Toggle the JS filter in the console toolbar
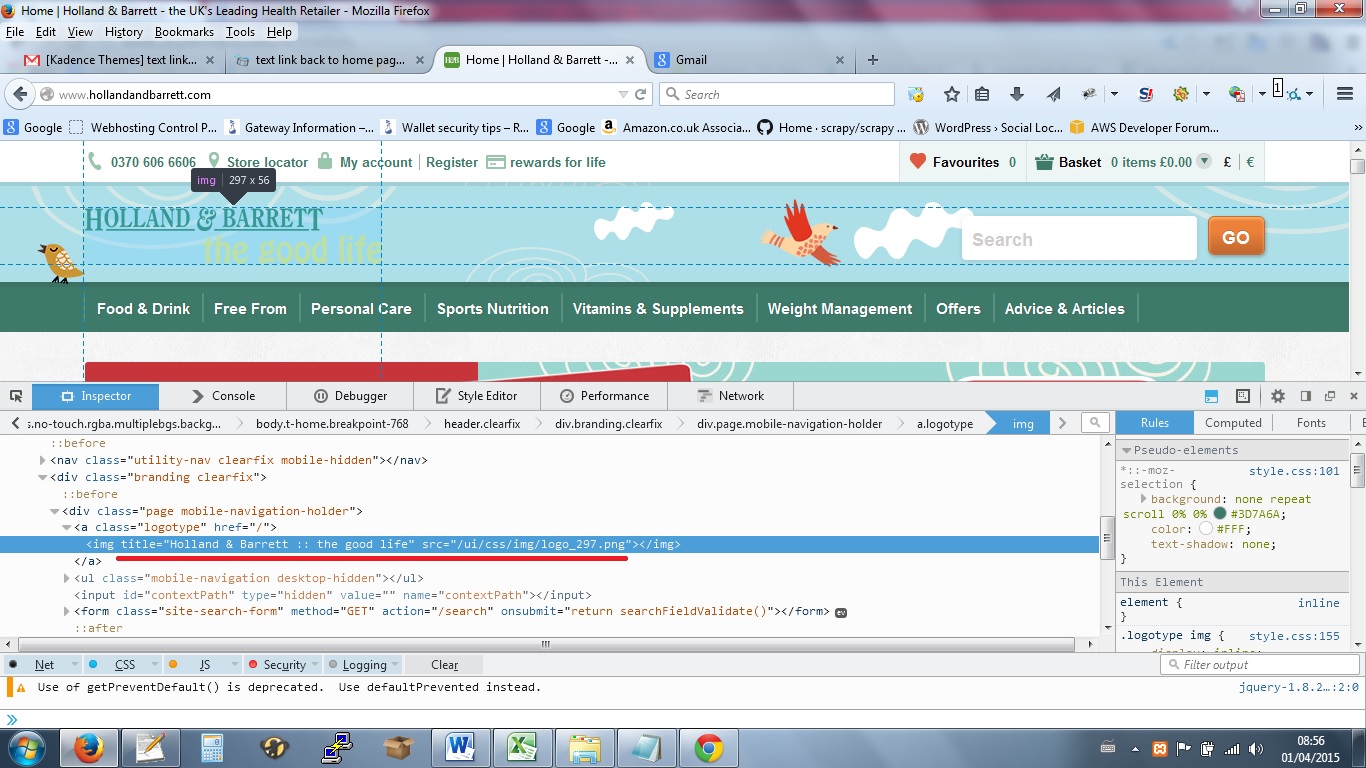The width and height of the screenshot is (1366, 768). (x=204, y=664)
